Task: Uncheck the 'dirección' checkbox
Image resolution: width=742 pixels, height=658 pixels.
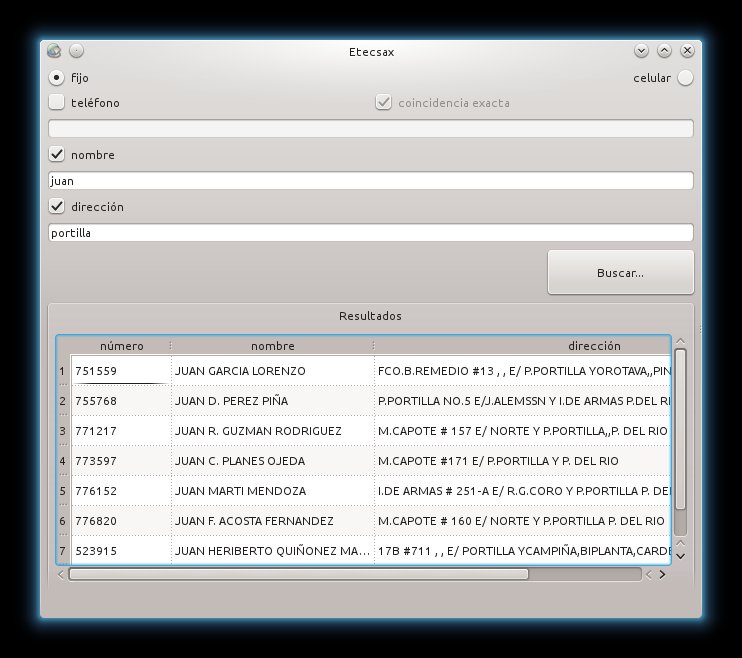Action: click(x=57, y=206)
